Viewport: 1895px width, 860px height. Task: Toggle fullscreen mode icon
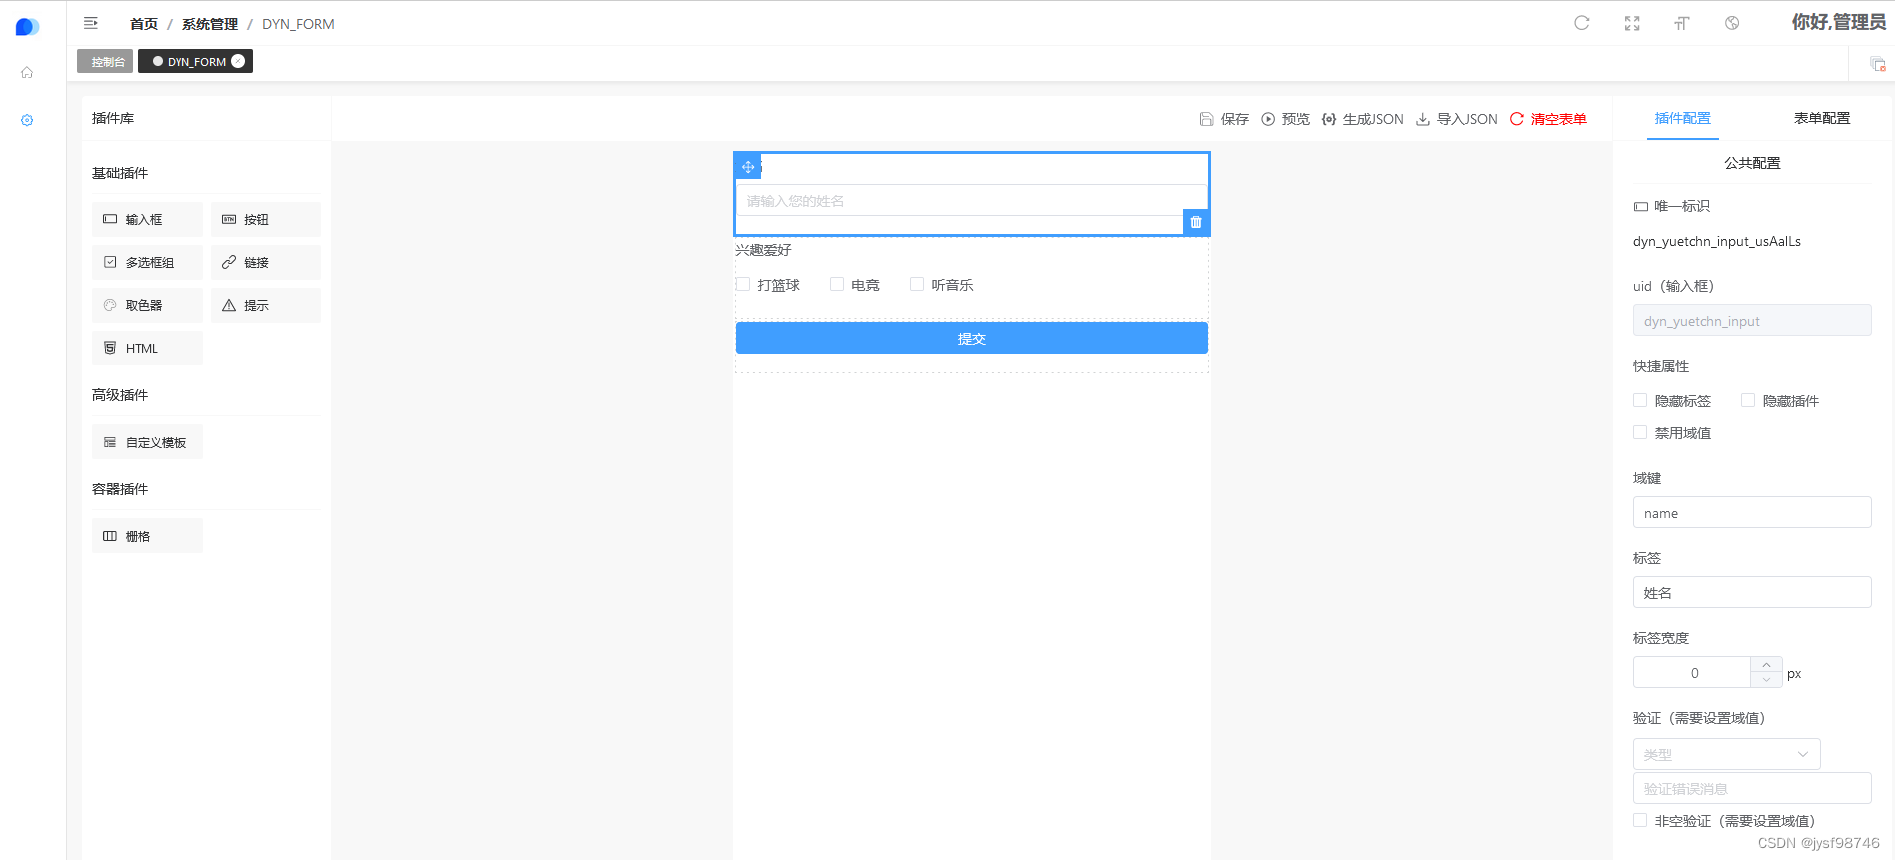pyautogui.click(x=1632, y=23)
